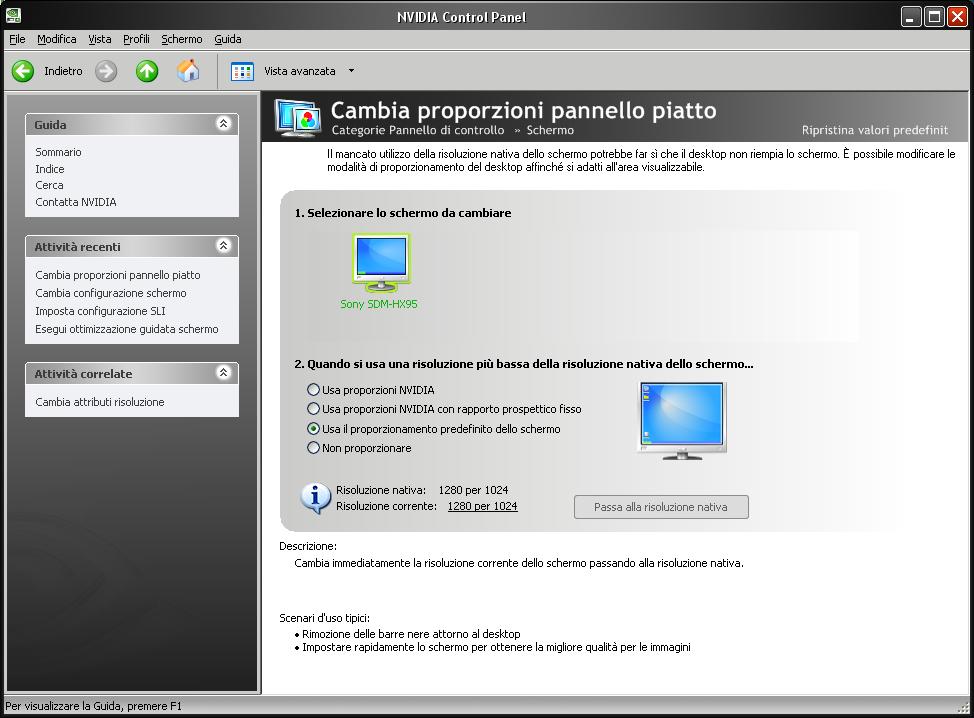Maximize the NVIDIA Control Panel window

[x=934, y=16]
